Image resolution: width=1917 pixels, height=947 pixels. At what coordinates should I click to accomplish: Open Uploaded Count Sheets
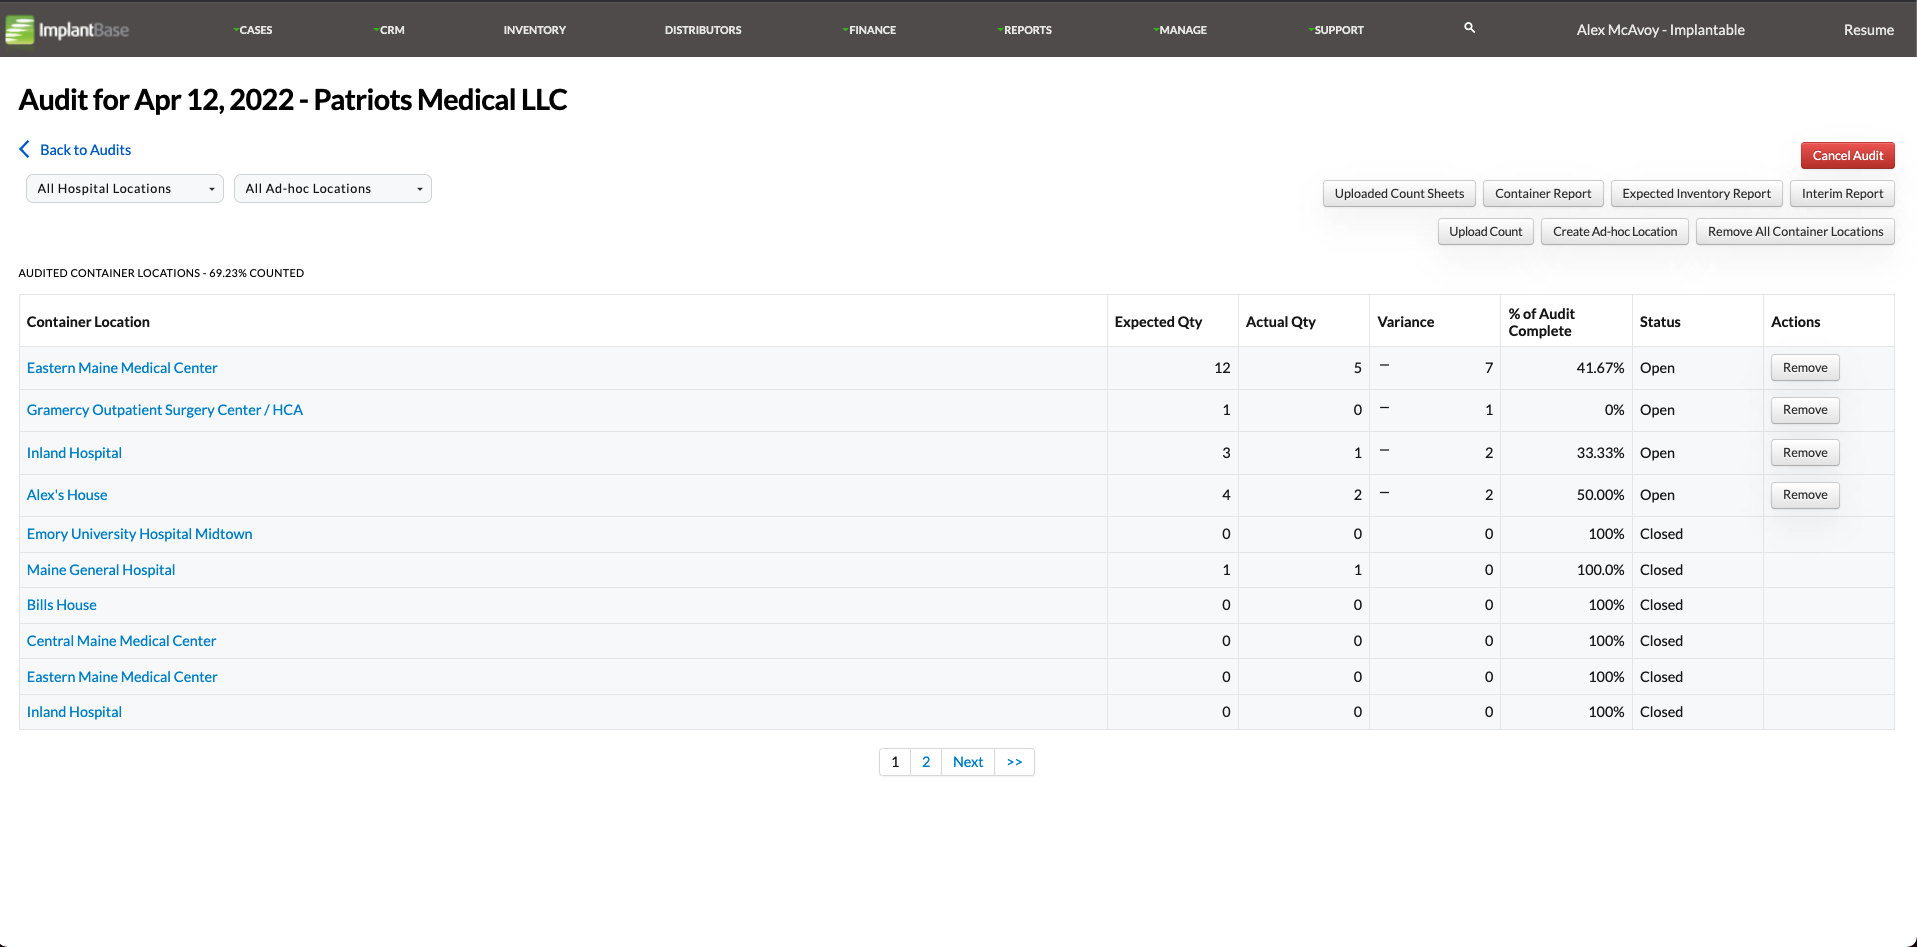1399,194
